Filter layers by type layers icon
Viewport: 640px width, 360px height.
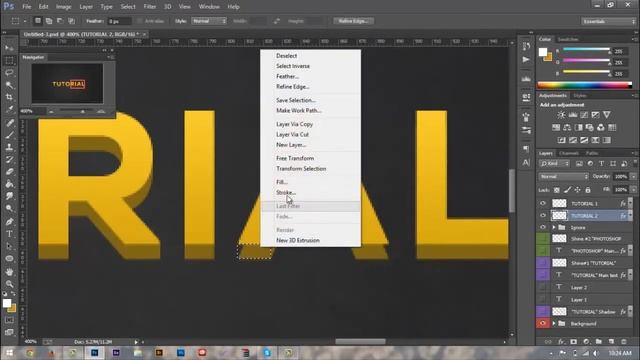601,164
